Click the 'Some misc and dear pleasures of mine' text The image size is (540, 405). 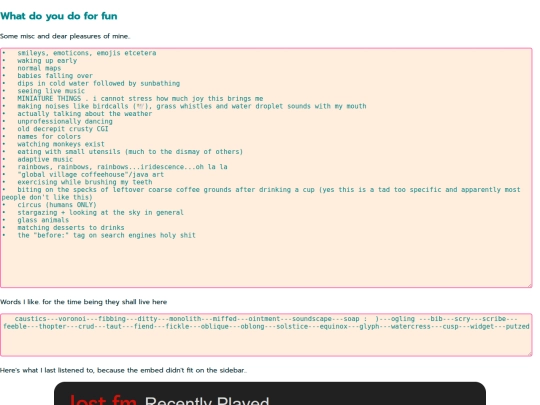pos(65,36)
